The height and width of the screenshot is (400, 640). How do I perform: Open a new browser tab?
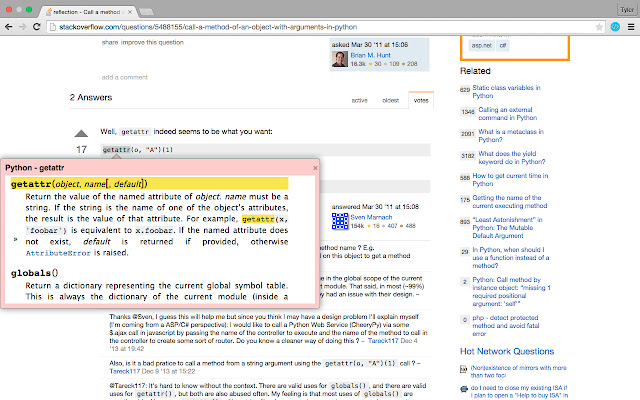click(x=147, y=12)
